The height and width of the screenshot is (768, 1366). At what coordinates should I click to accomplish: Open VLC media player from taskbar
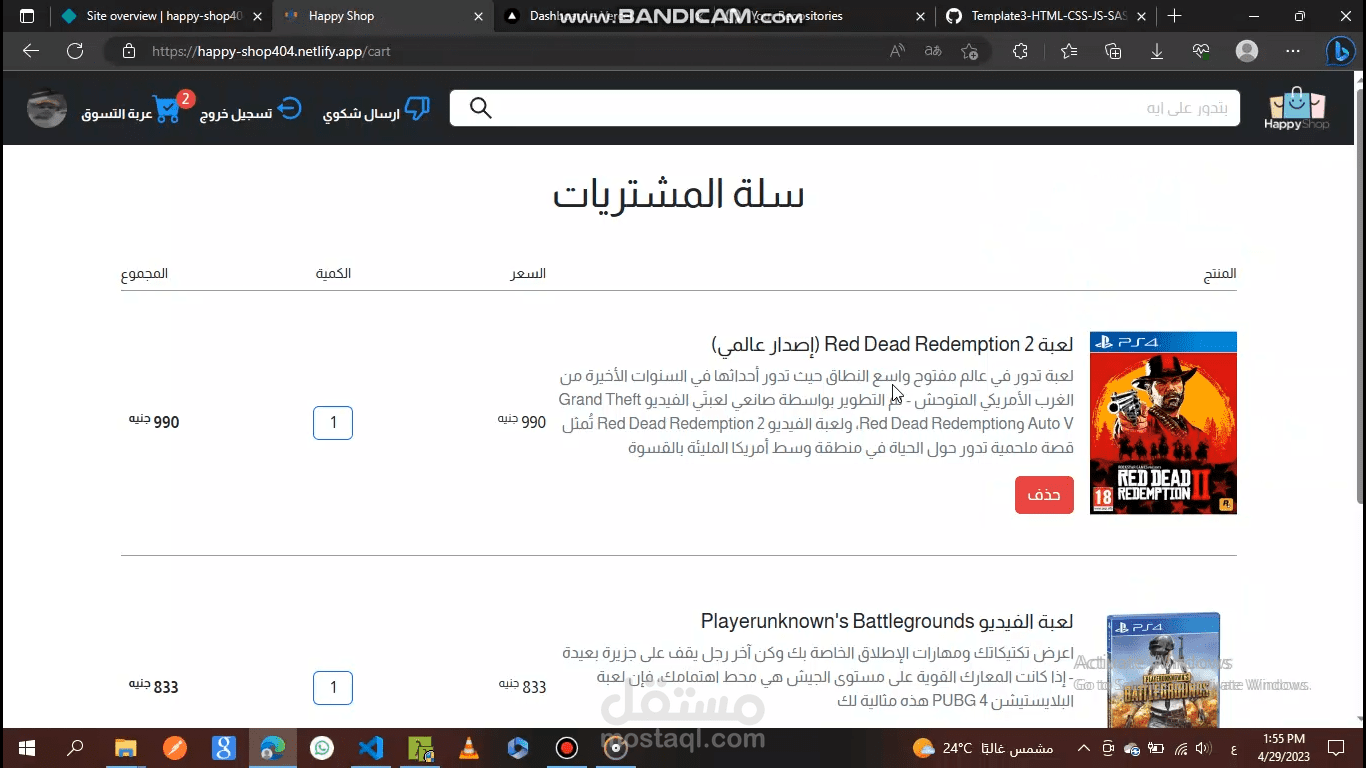pos(468,747)
